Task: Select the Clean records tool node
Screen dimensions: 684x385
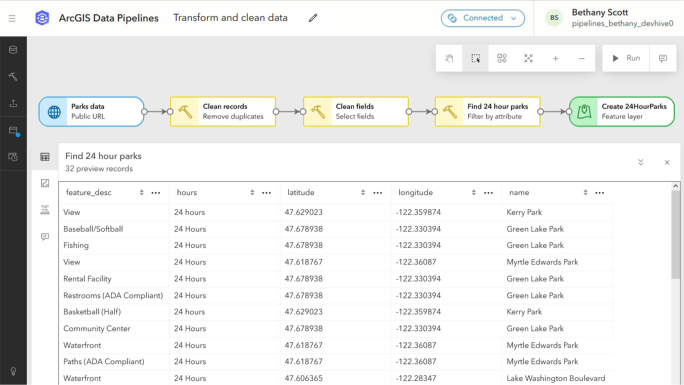Action: (223, 112)
